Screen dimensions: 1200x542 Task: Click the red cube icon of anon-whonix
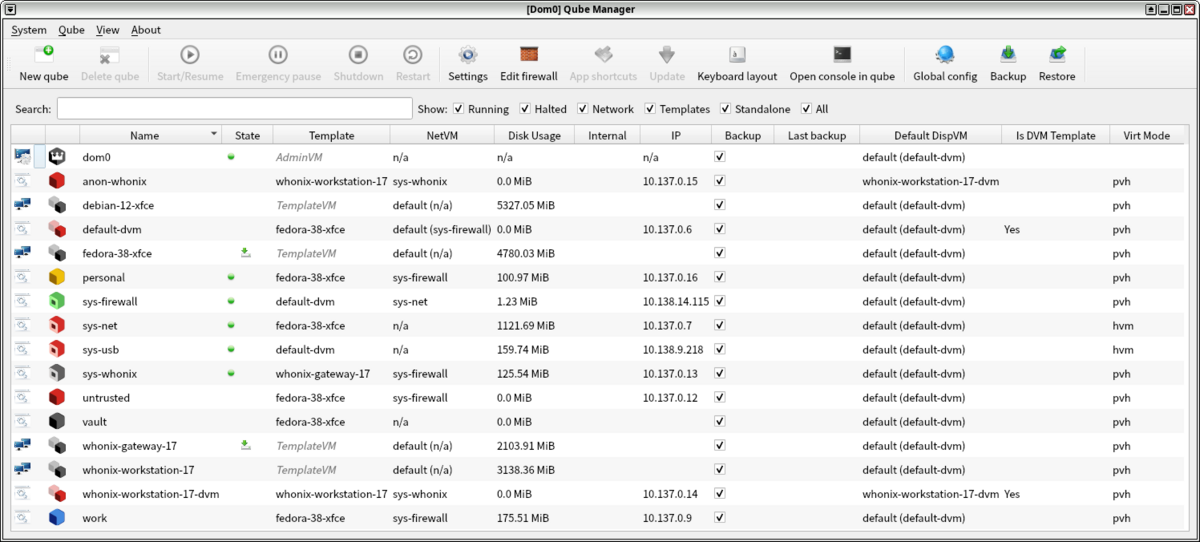tap(57, 181)
